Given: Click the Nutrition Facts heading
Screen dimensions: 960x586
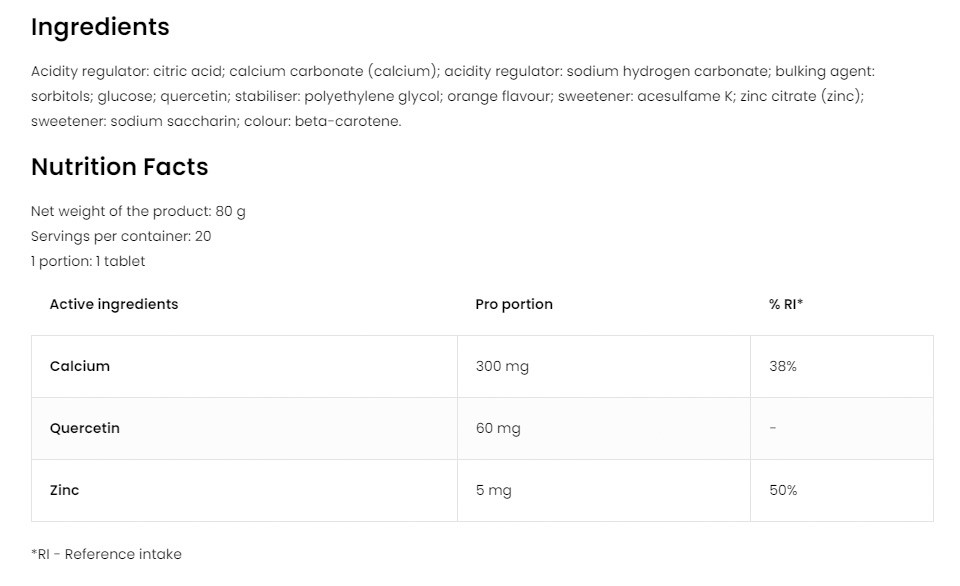Looking at the screenshot, I should [119, 167].
